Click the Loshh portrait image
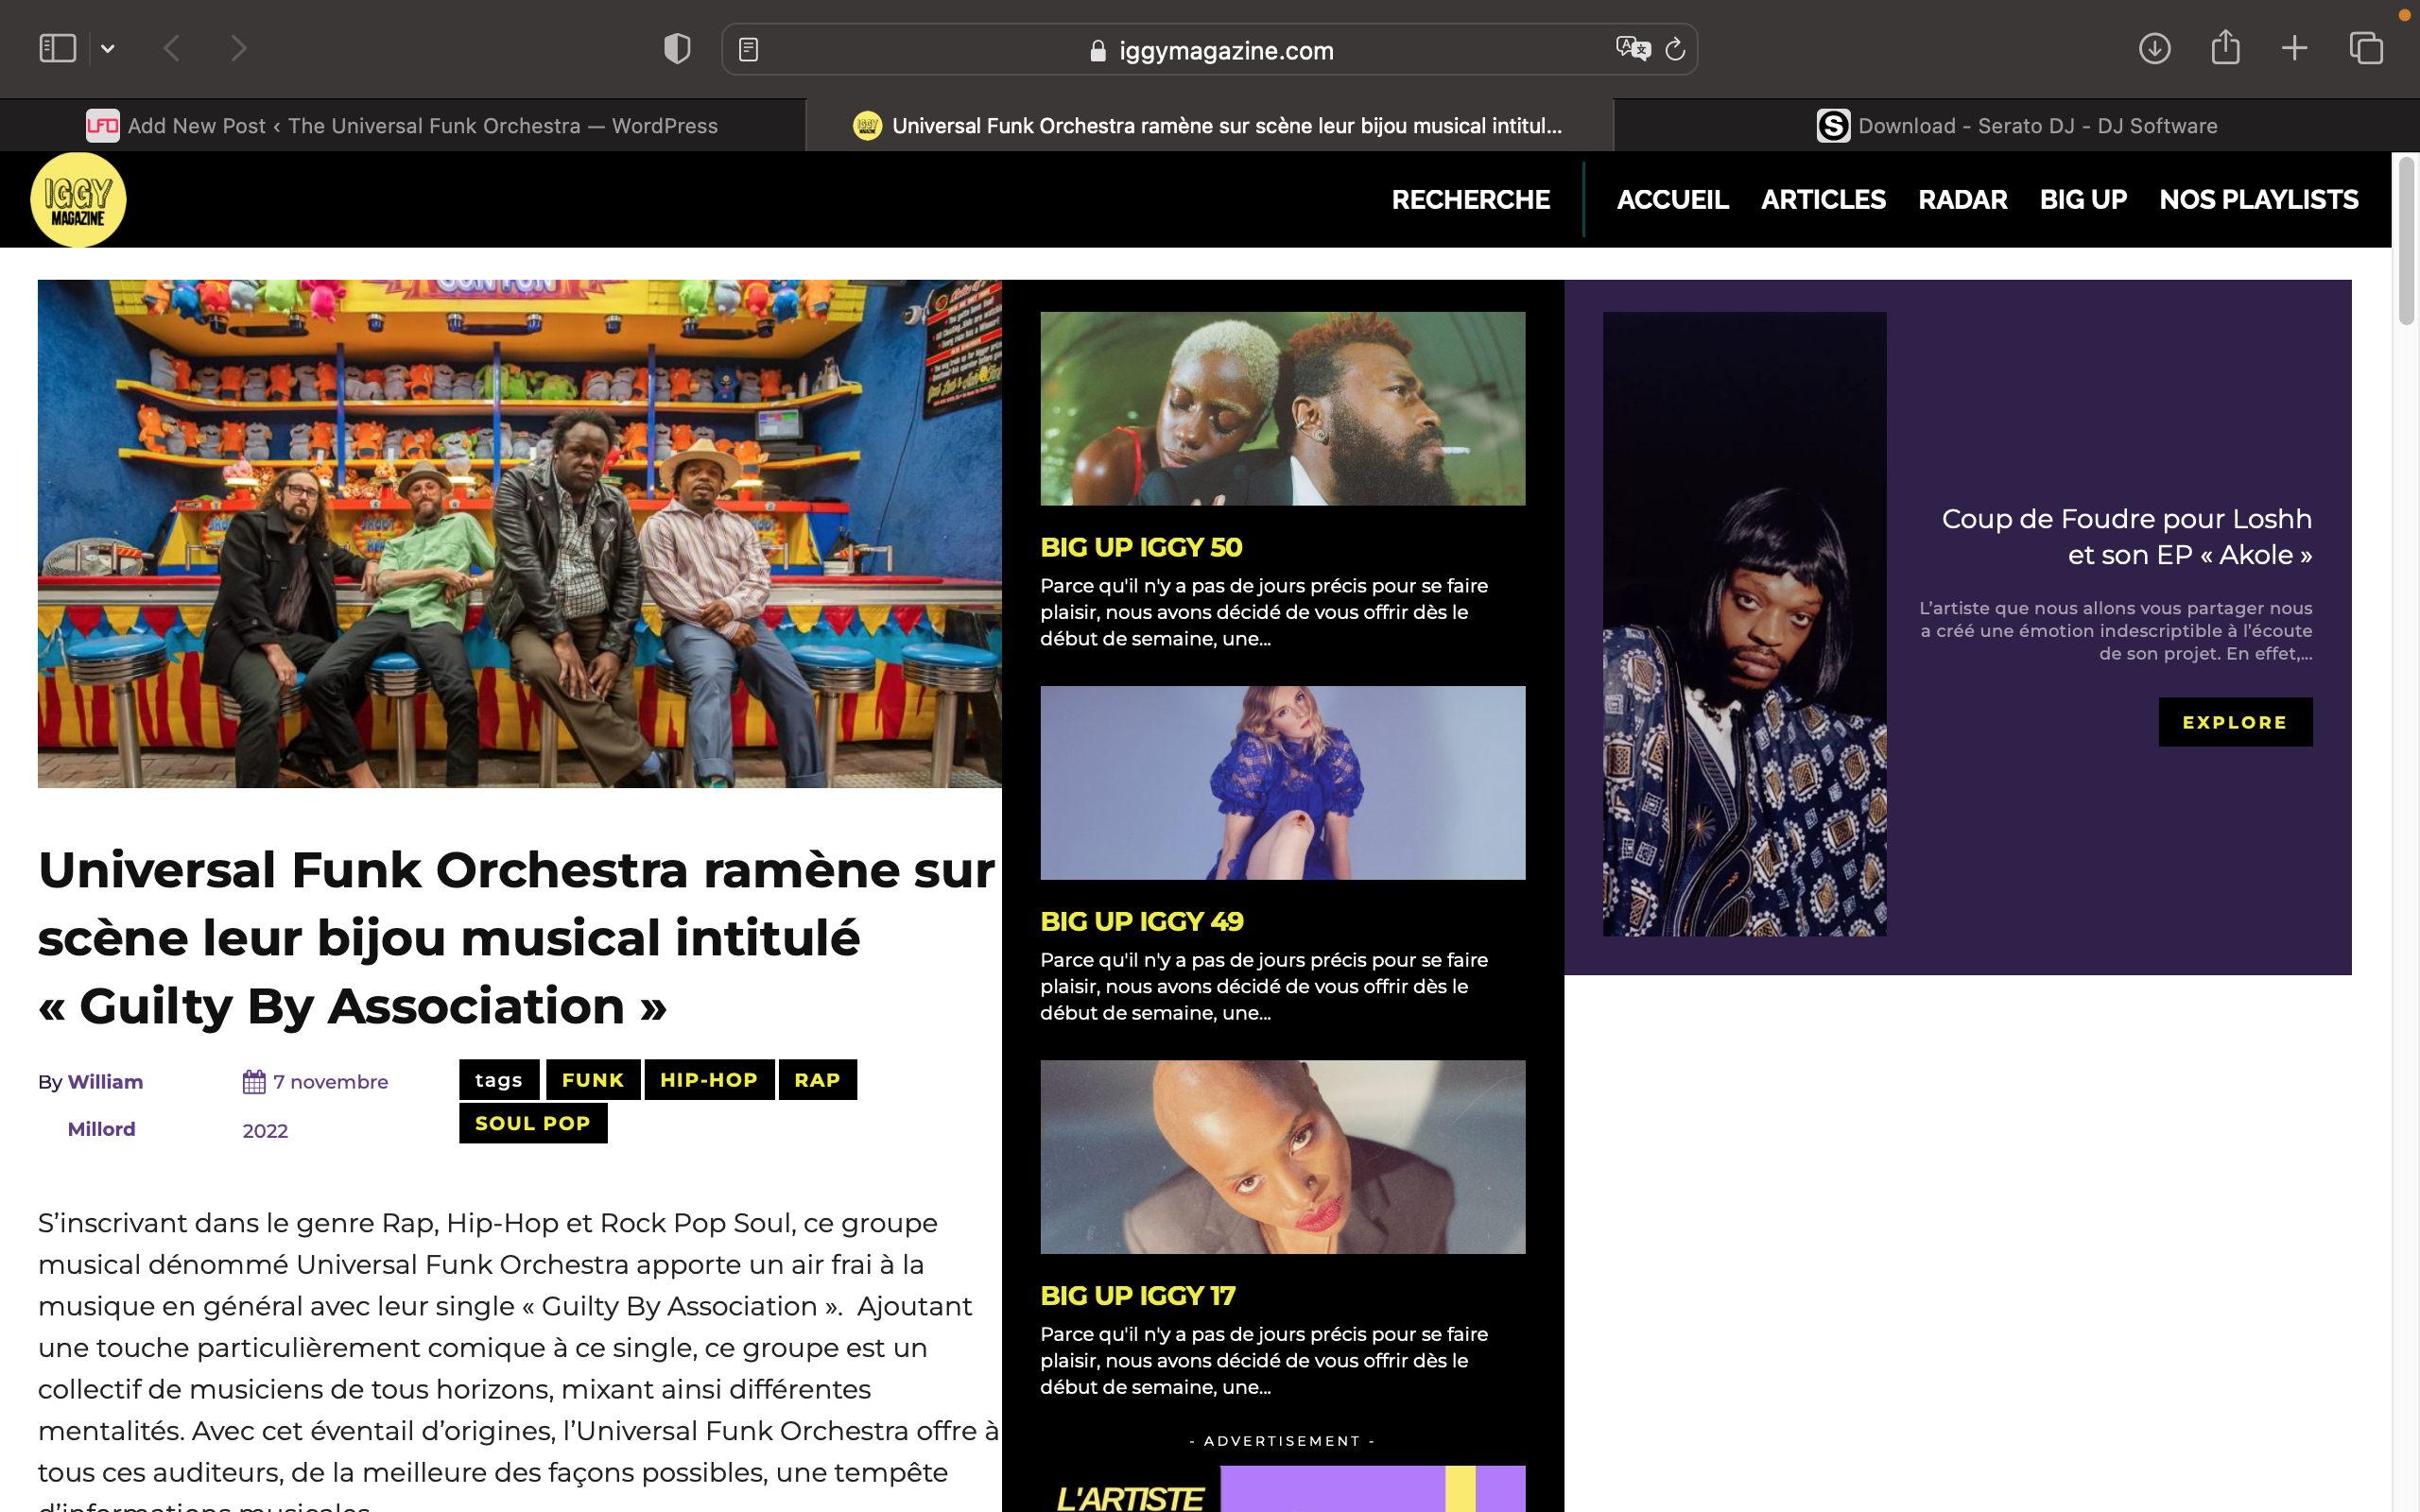 pyautogui.click(x=1744, y=624)
